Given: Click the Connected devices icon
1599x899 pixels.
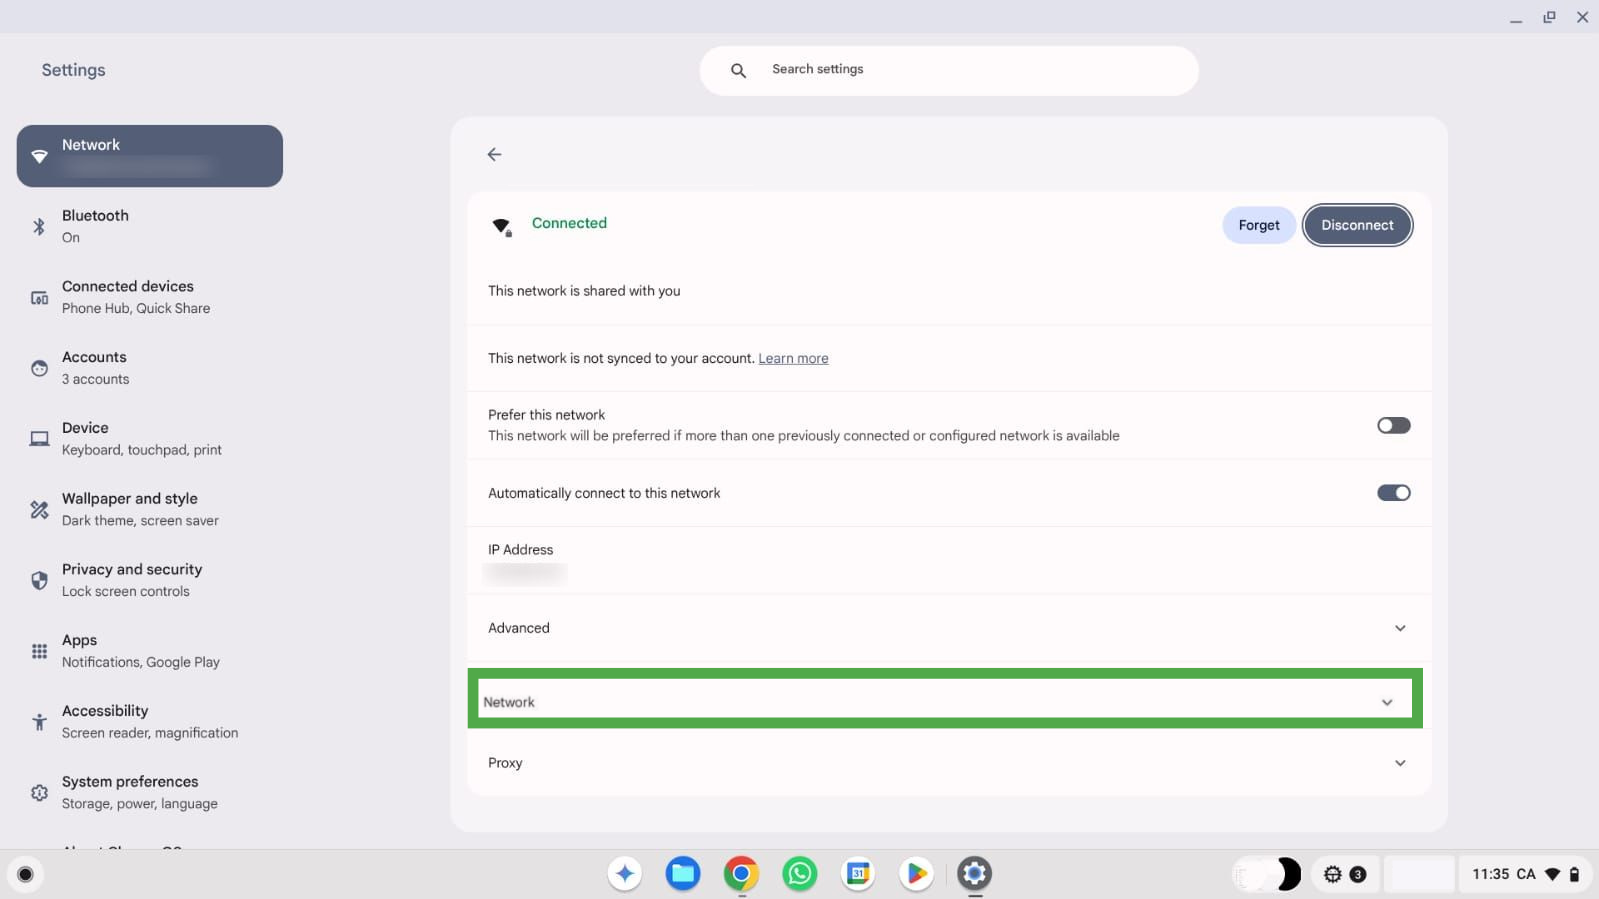Looking at the screenshot, I should 39,297.
